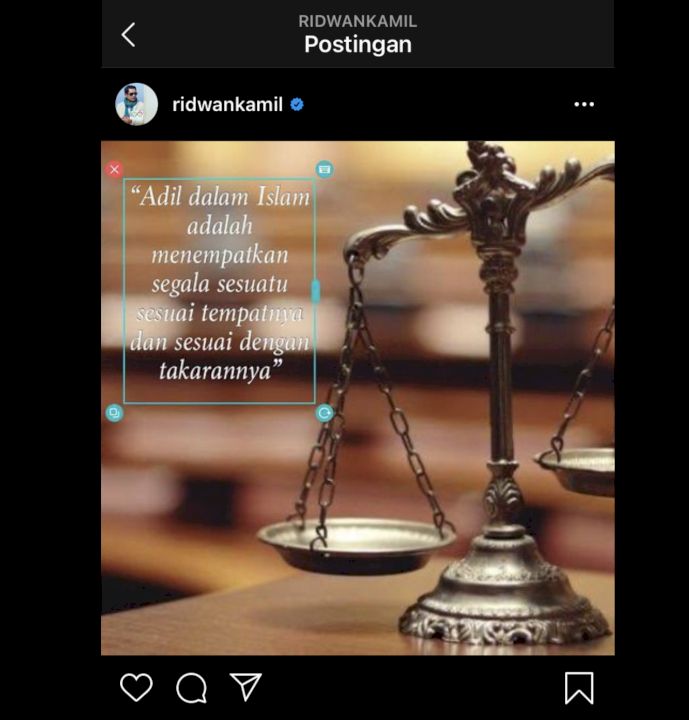Viewport: 689px width, 720px height.
Task: Tap the RIDWANKAMIL header label
Action: coord(358,21)
